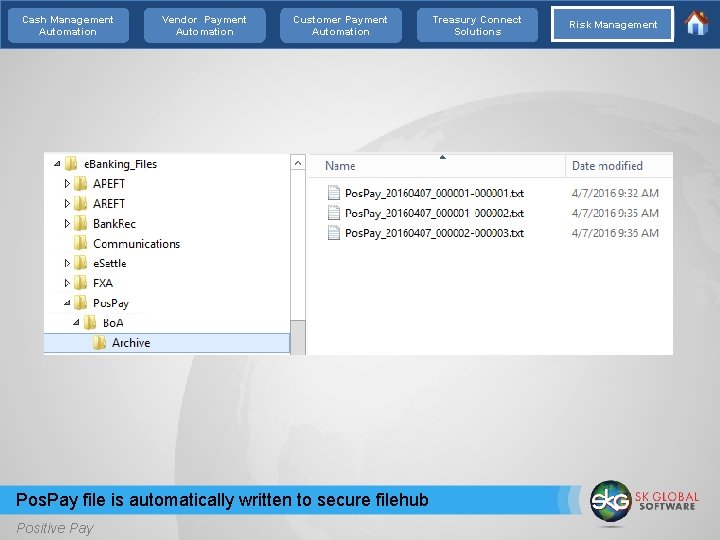Select the Archive folder label

click(x=131, y=343)
